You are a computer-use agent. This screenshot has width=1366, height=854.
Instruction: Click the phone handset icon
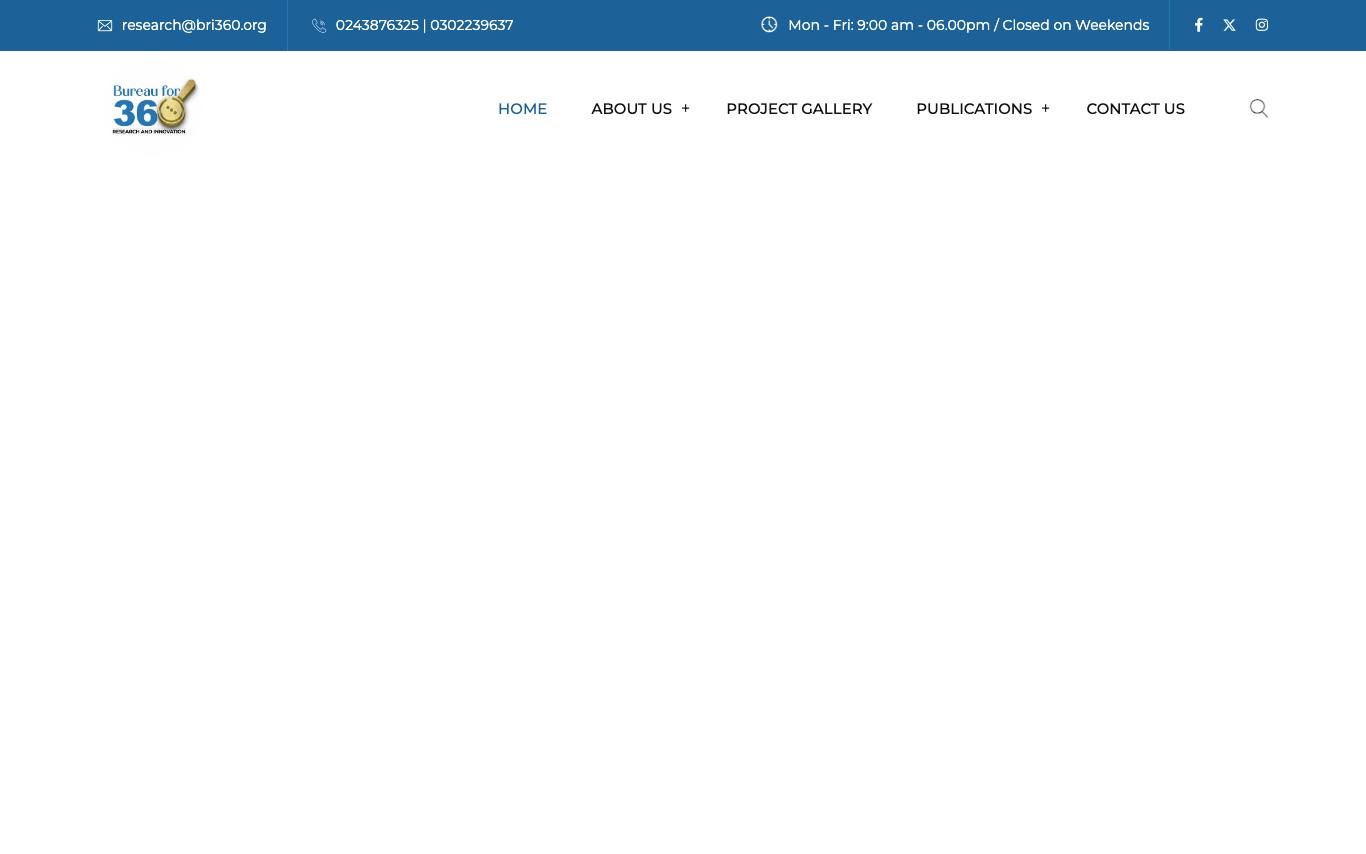[319, 26]
